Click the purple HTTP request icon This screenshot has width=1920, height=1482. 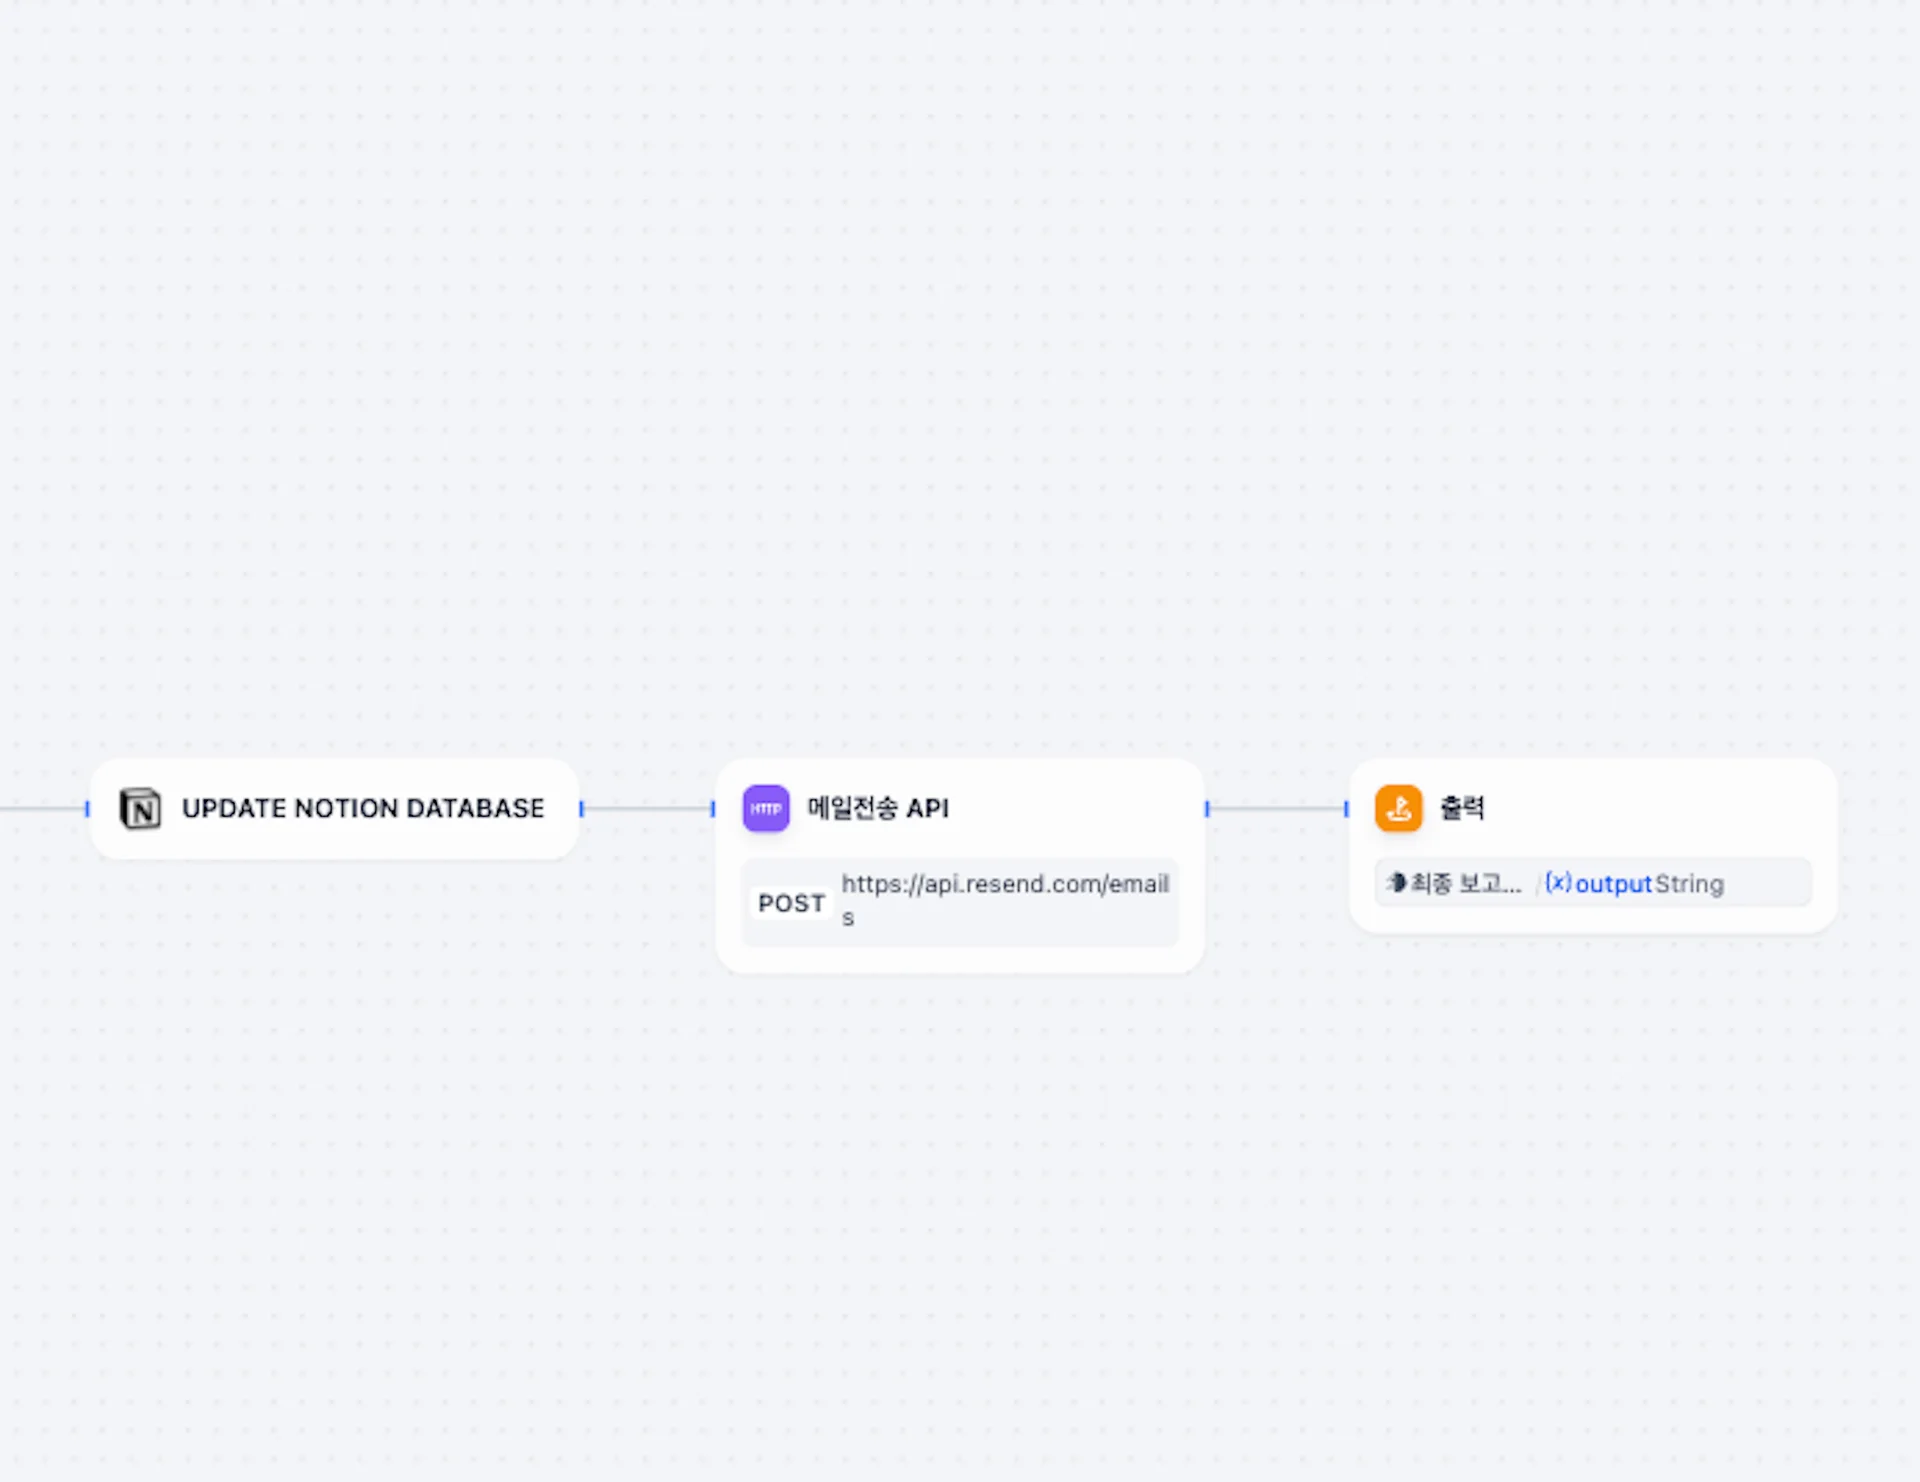(766, 808)
